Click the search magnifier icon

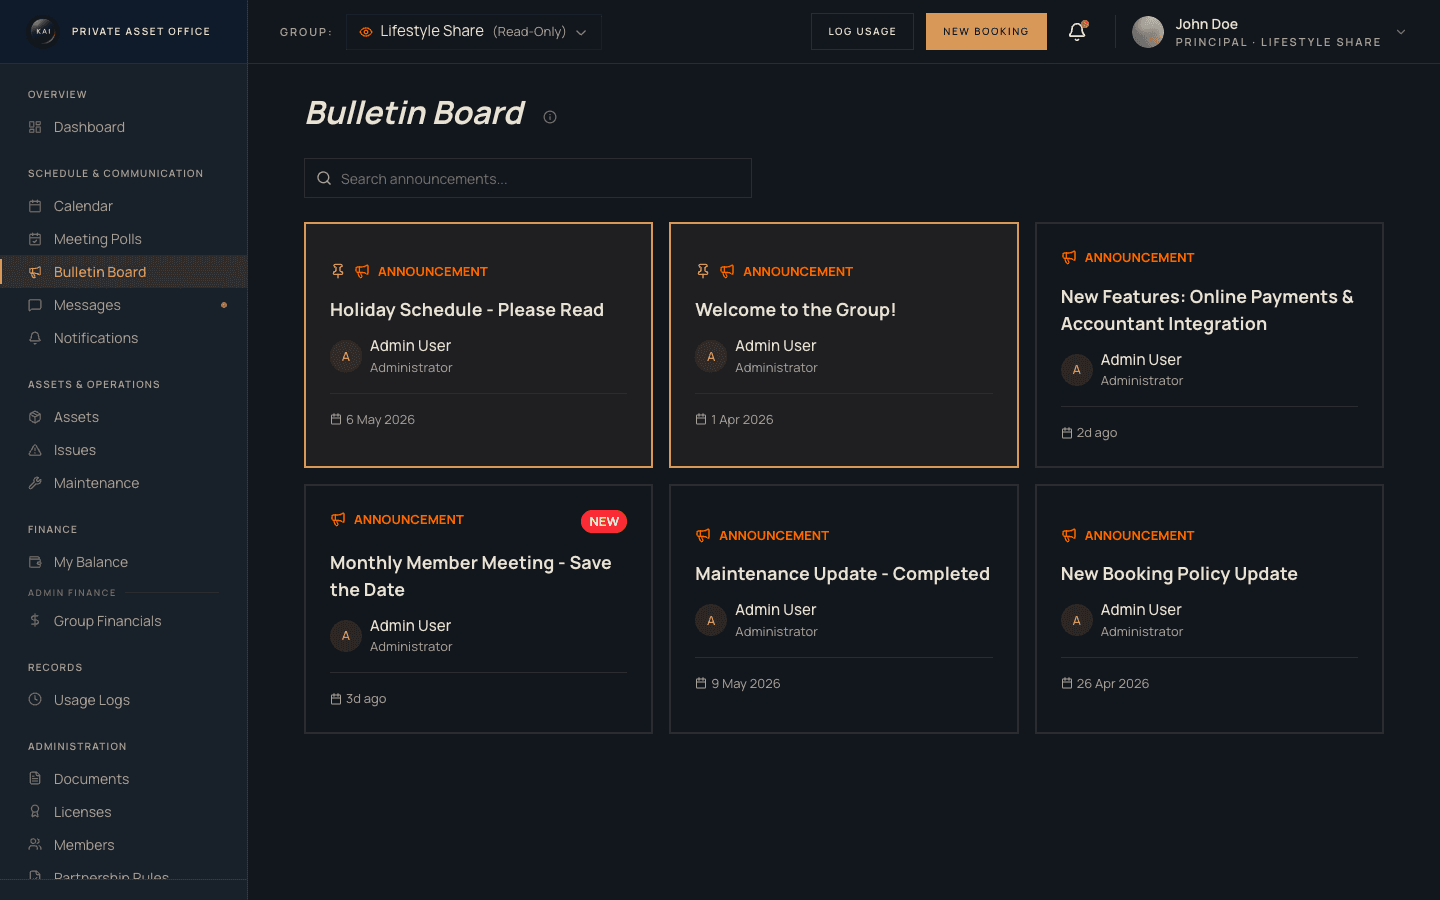(324, 178)
